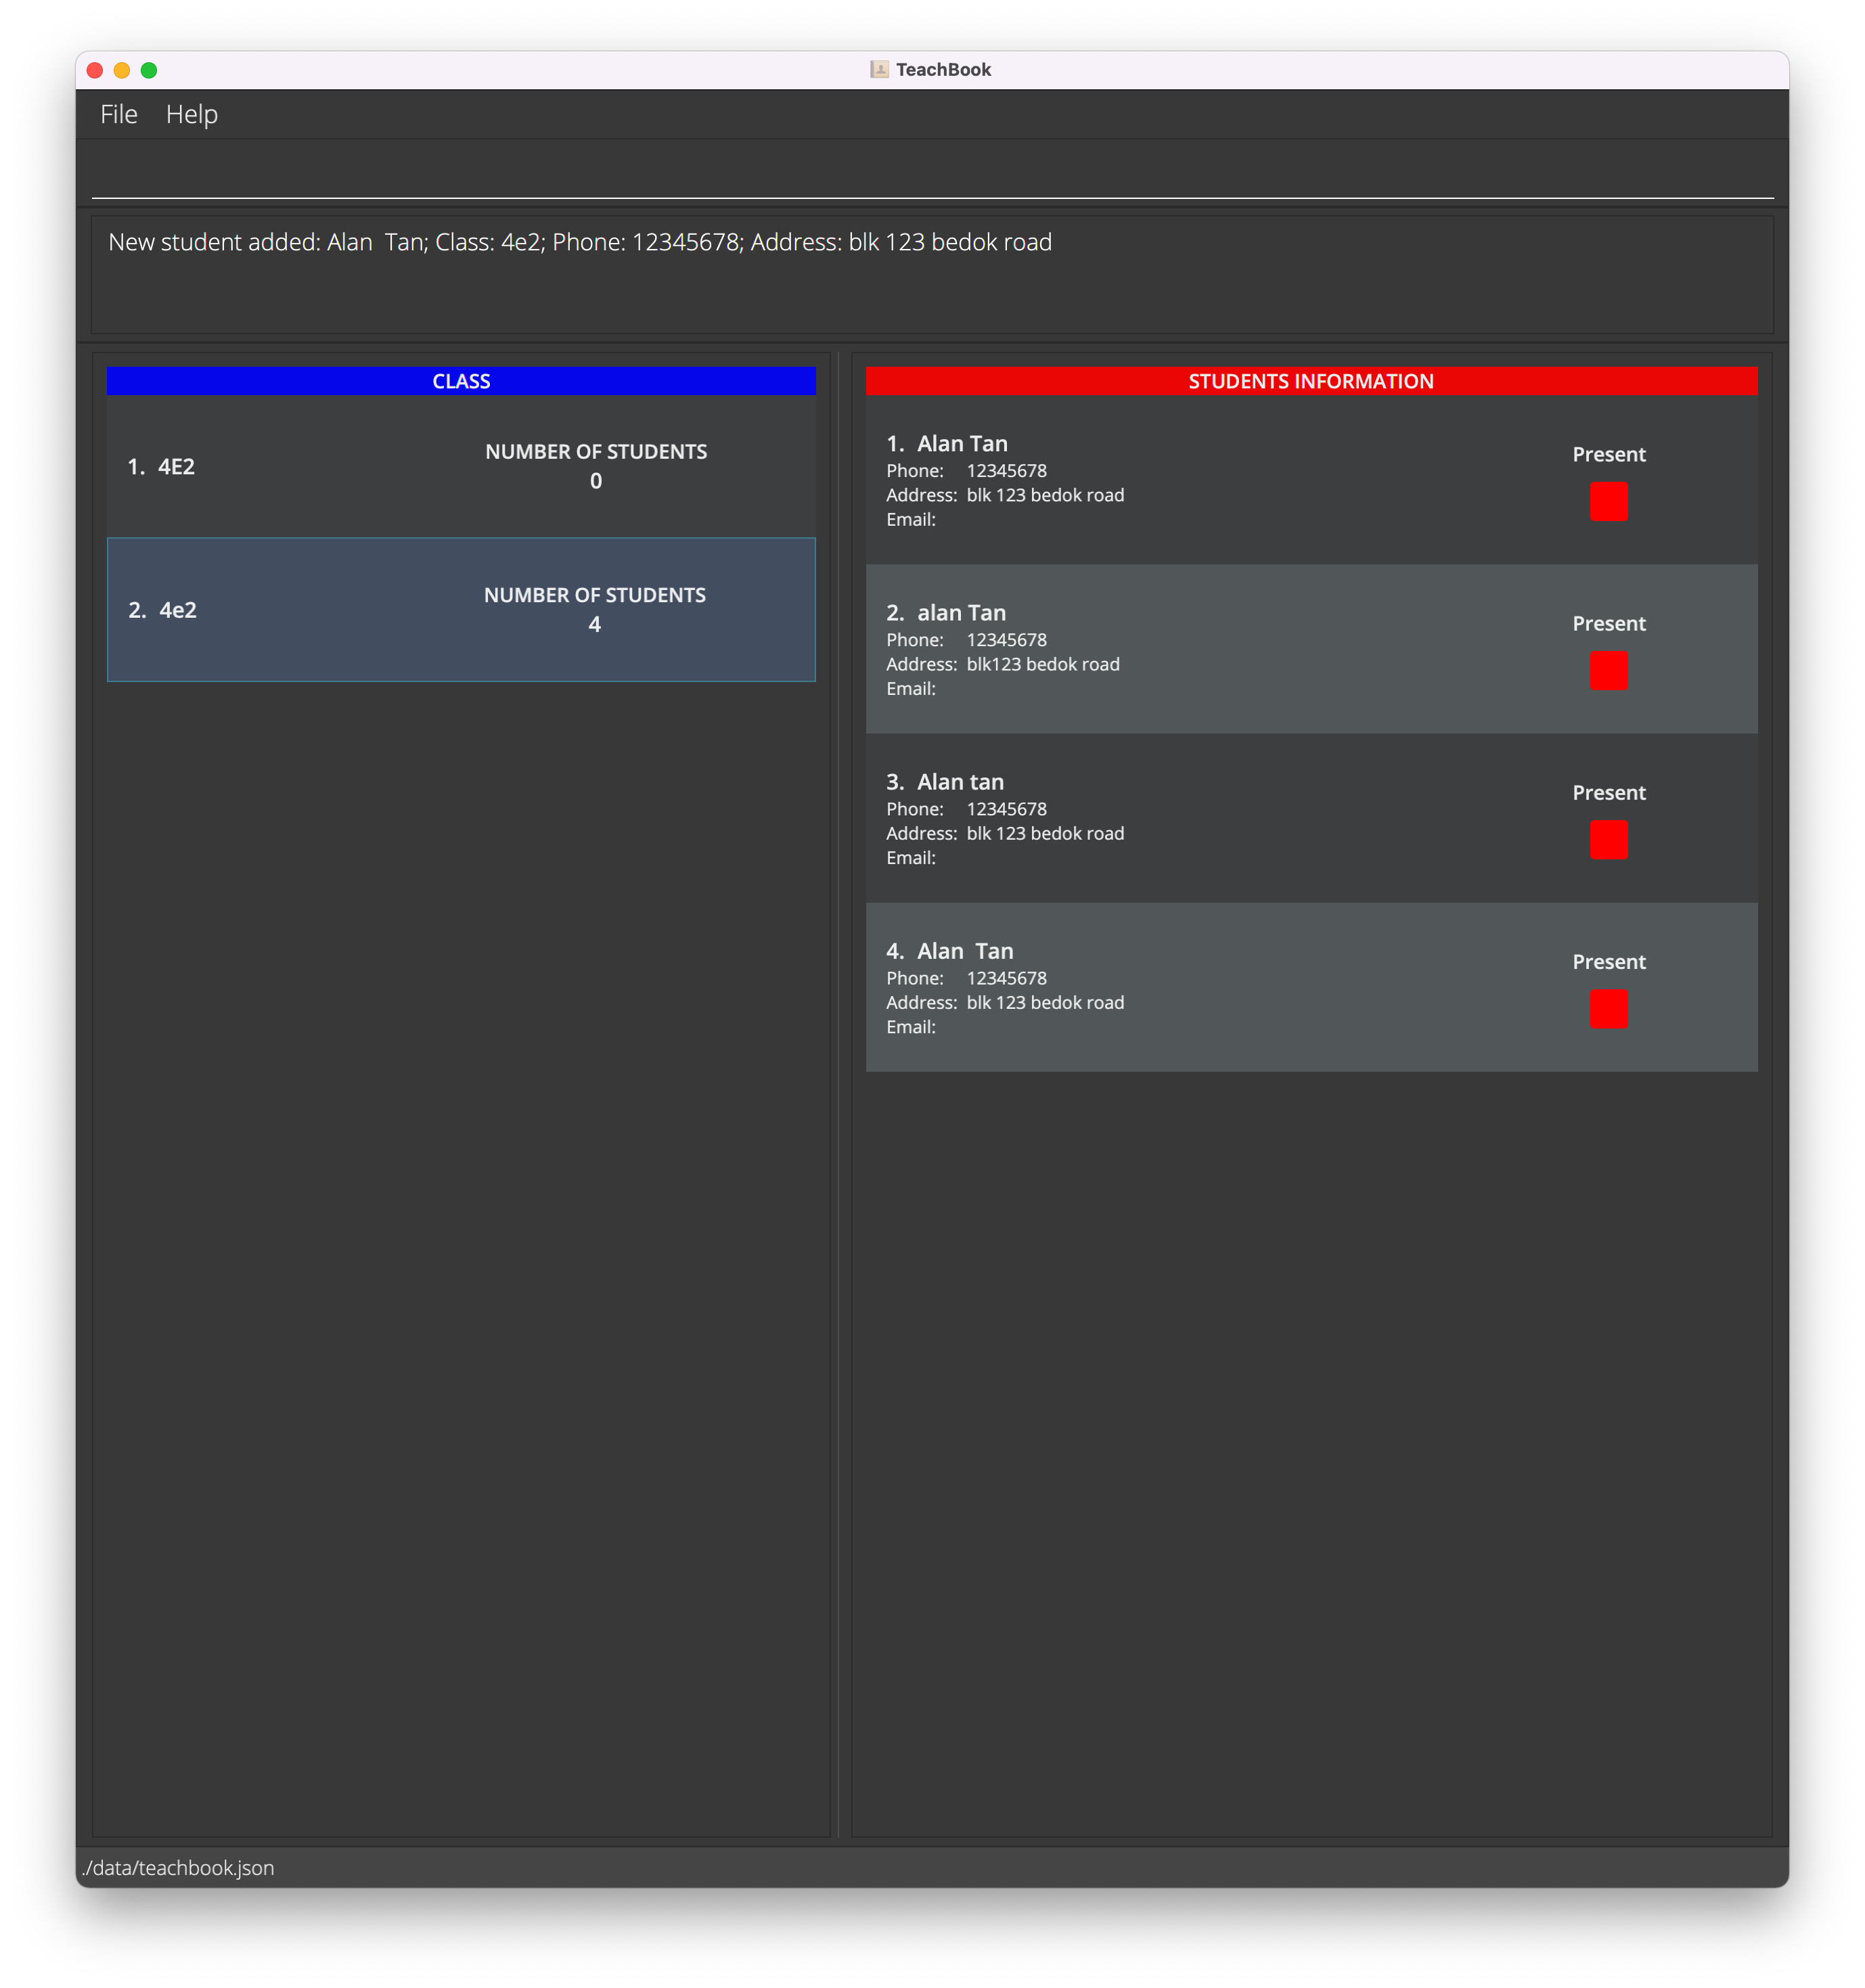1865x1988 pixels.
Task: Select class 4e2 with 4 students
Action: [461, 609]
